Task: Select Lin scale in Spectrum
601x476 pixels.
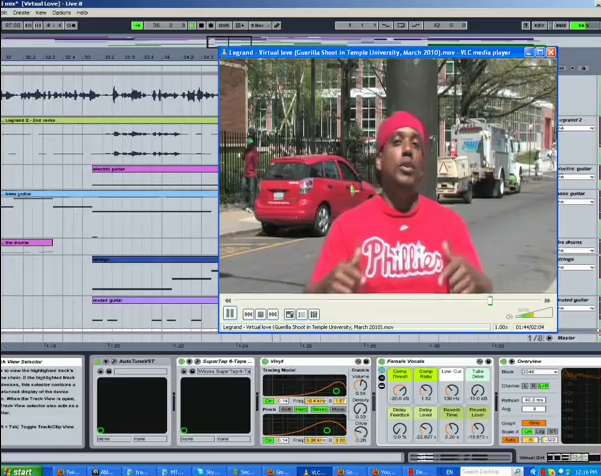Action: tap(528, 431)
